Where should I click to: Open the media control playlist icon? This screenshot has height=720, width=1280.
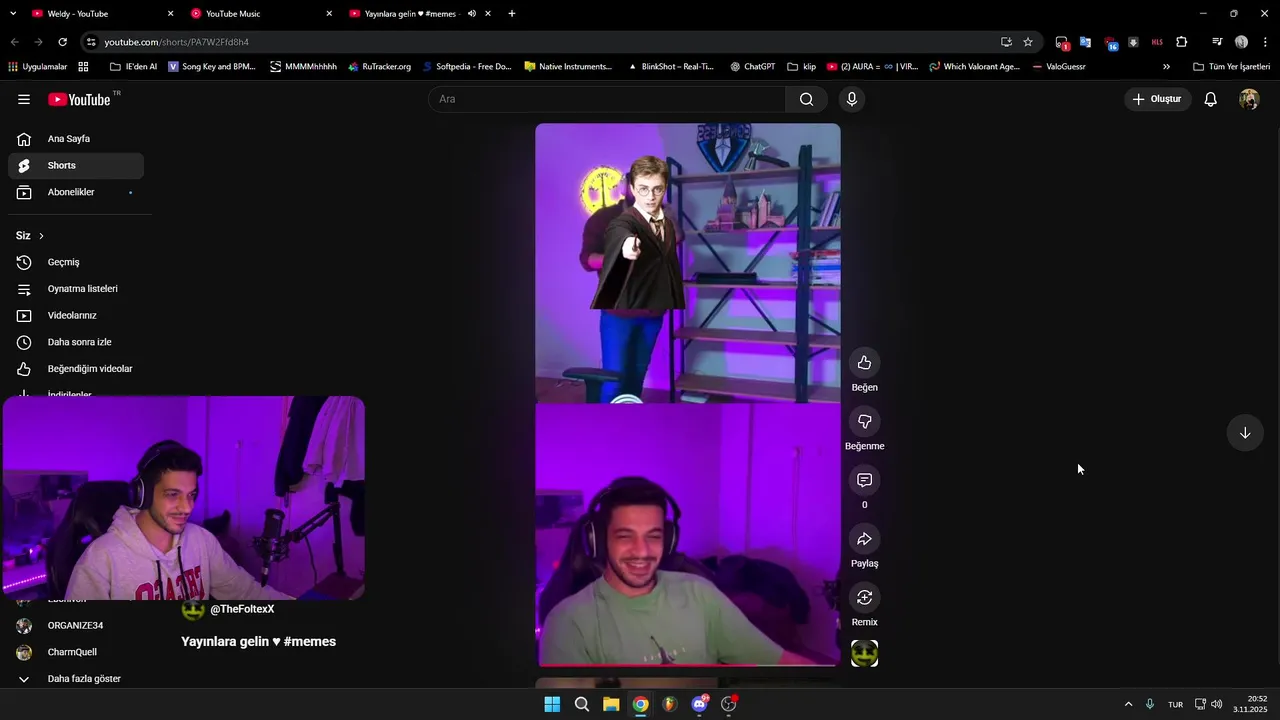click(x=1217, y=42)
